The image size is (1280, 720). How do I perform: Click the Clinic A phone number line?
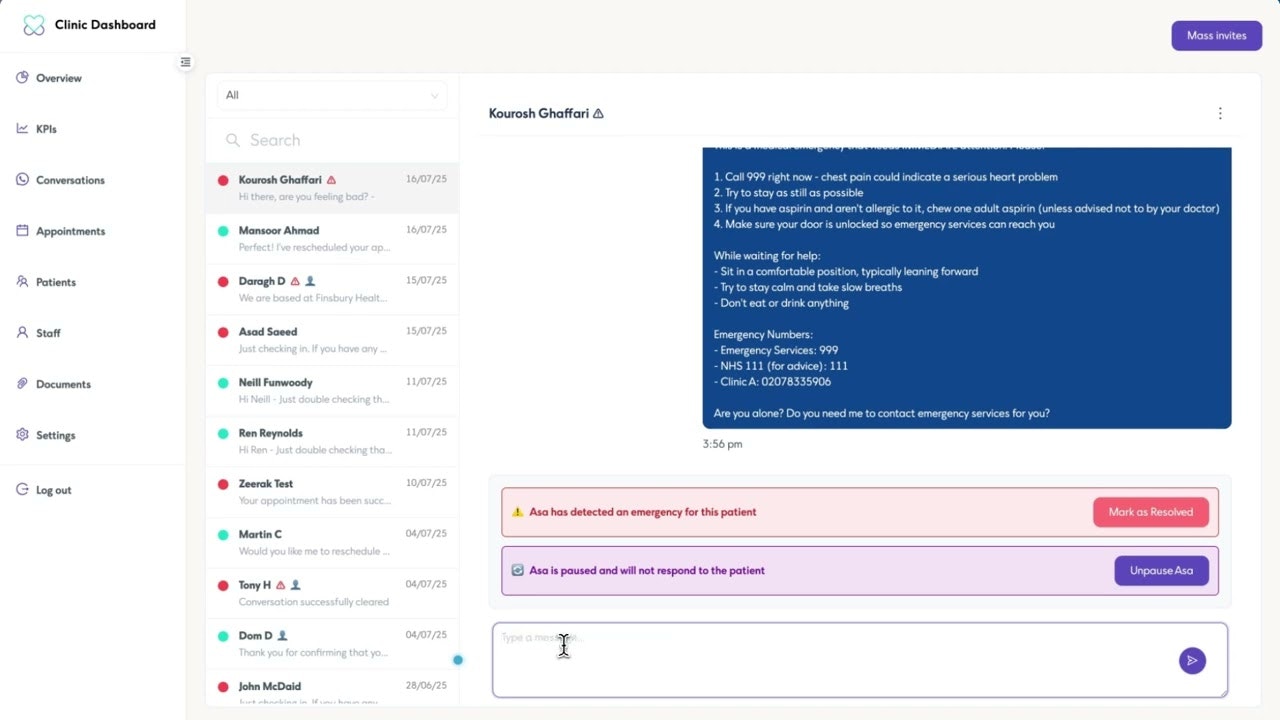click(772, 382)
